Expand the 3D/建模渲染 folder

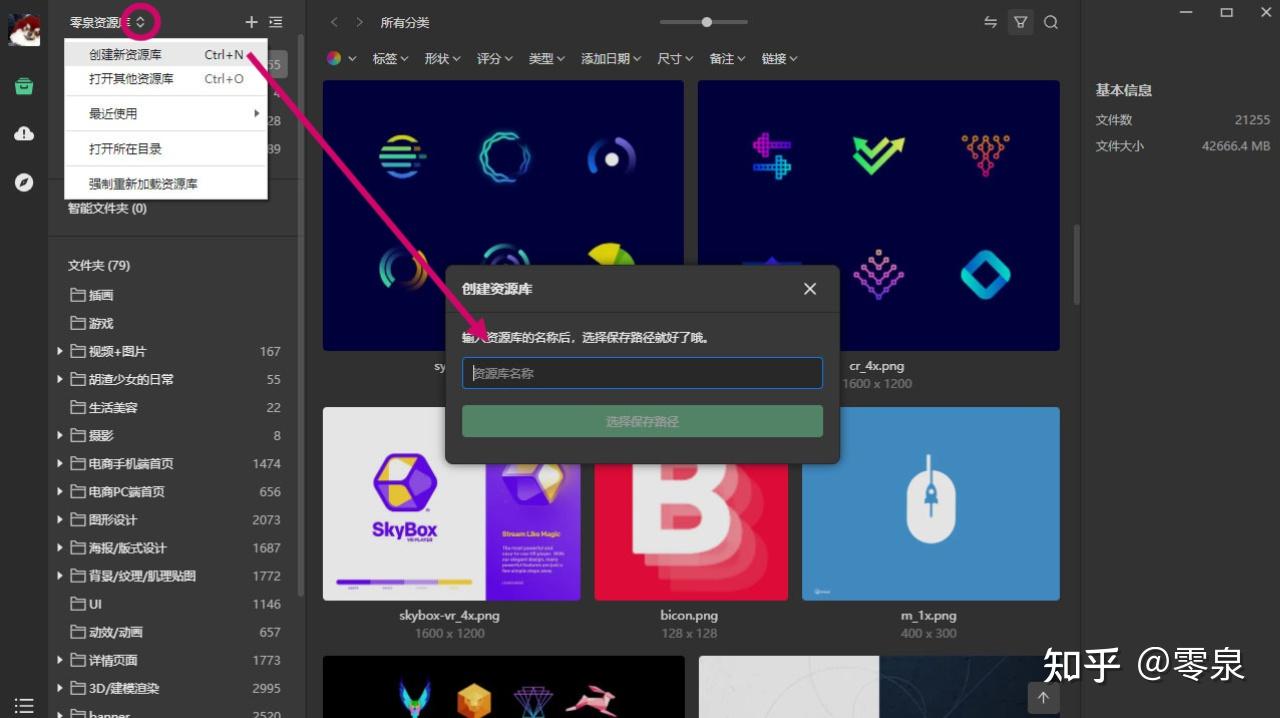[x=60, y=687]
